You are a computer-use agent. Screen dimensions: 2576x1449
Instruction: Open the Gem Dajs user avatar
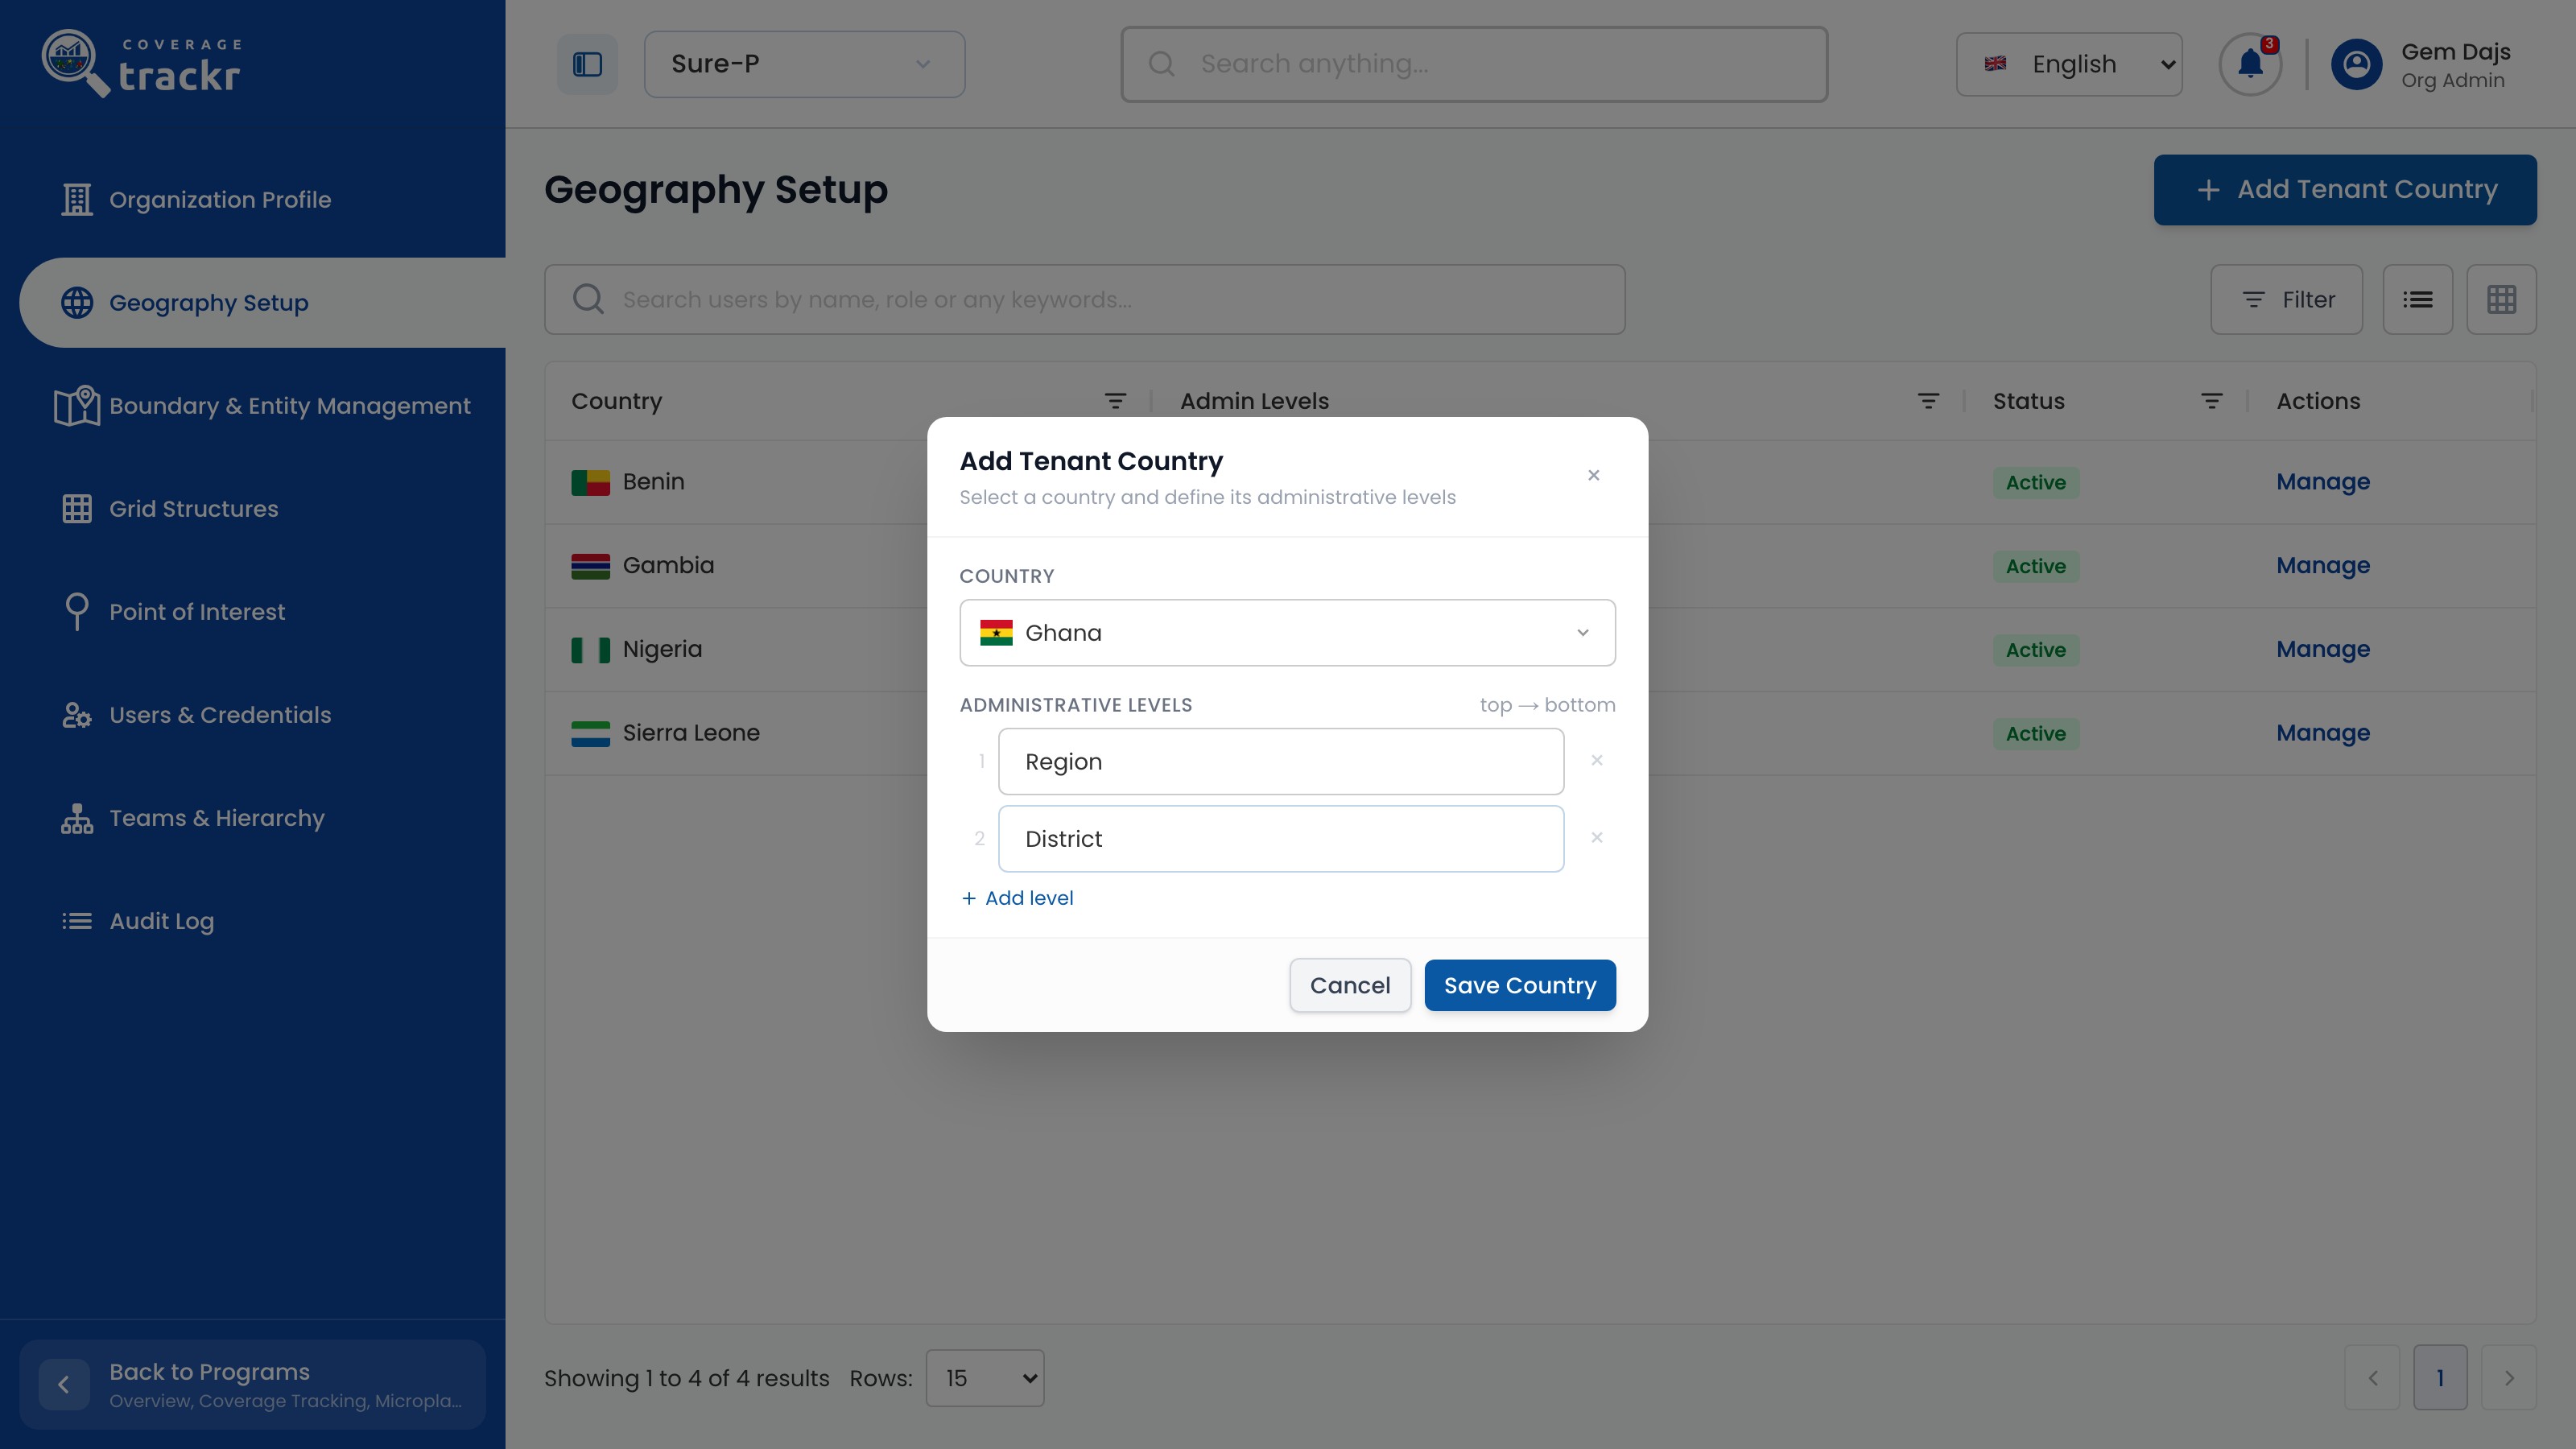pos(2356,64)
